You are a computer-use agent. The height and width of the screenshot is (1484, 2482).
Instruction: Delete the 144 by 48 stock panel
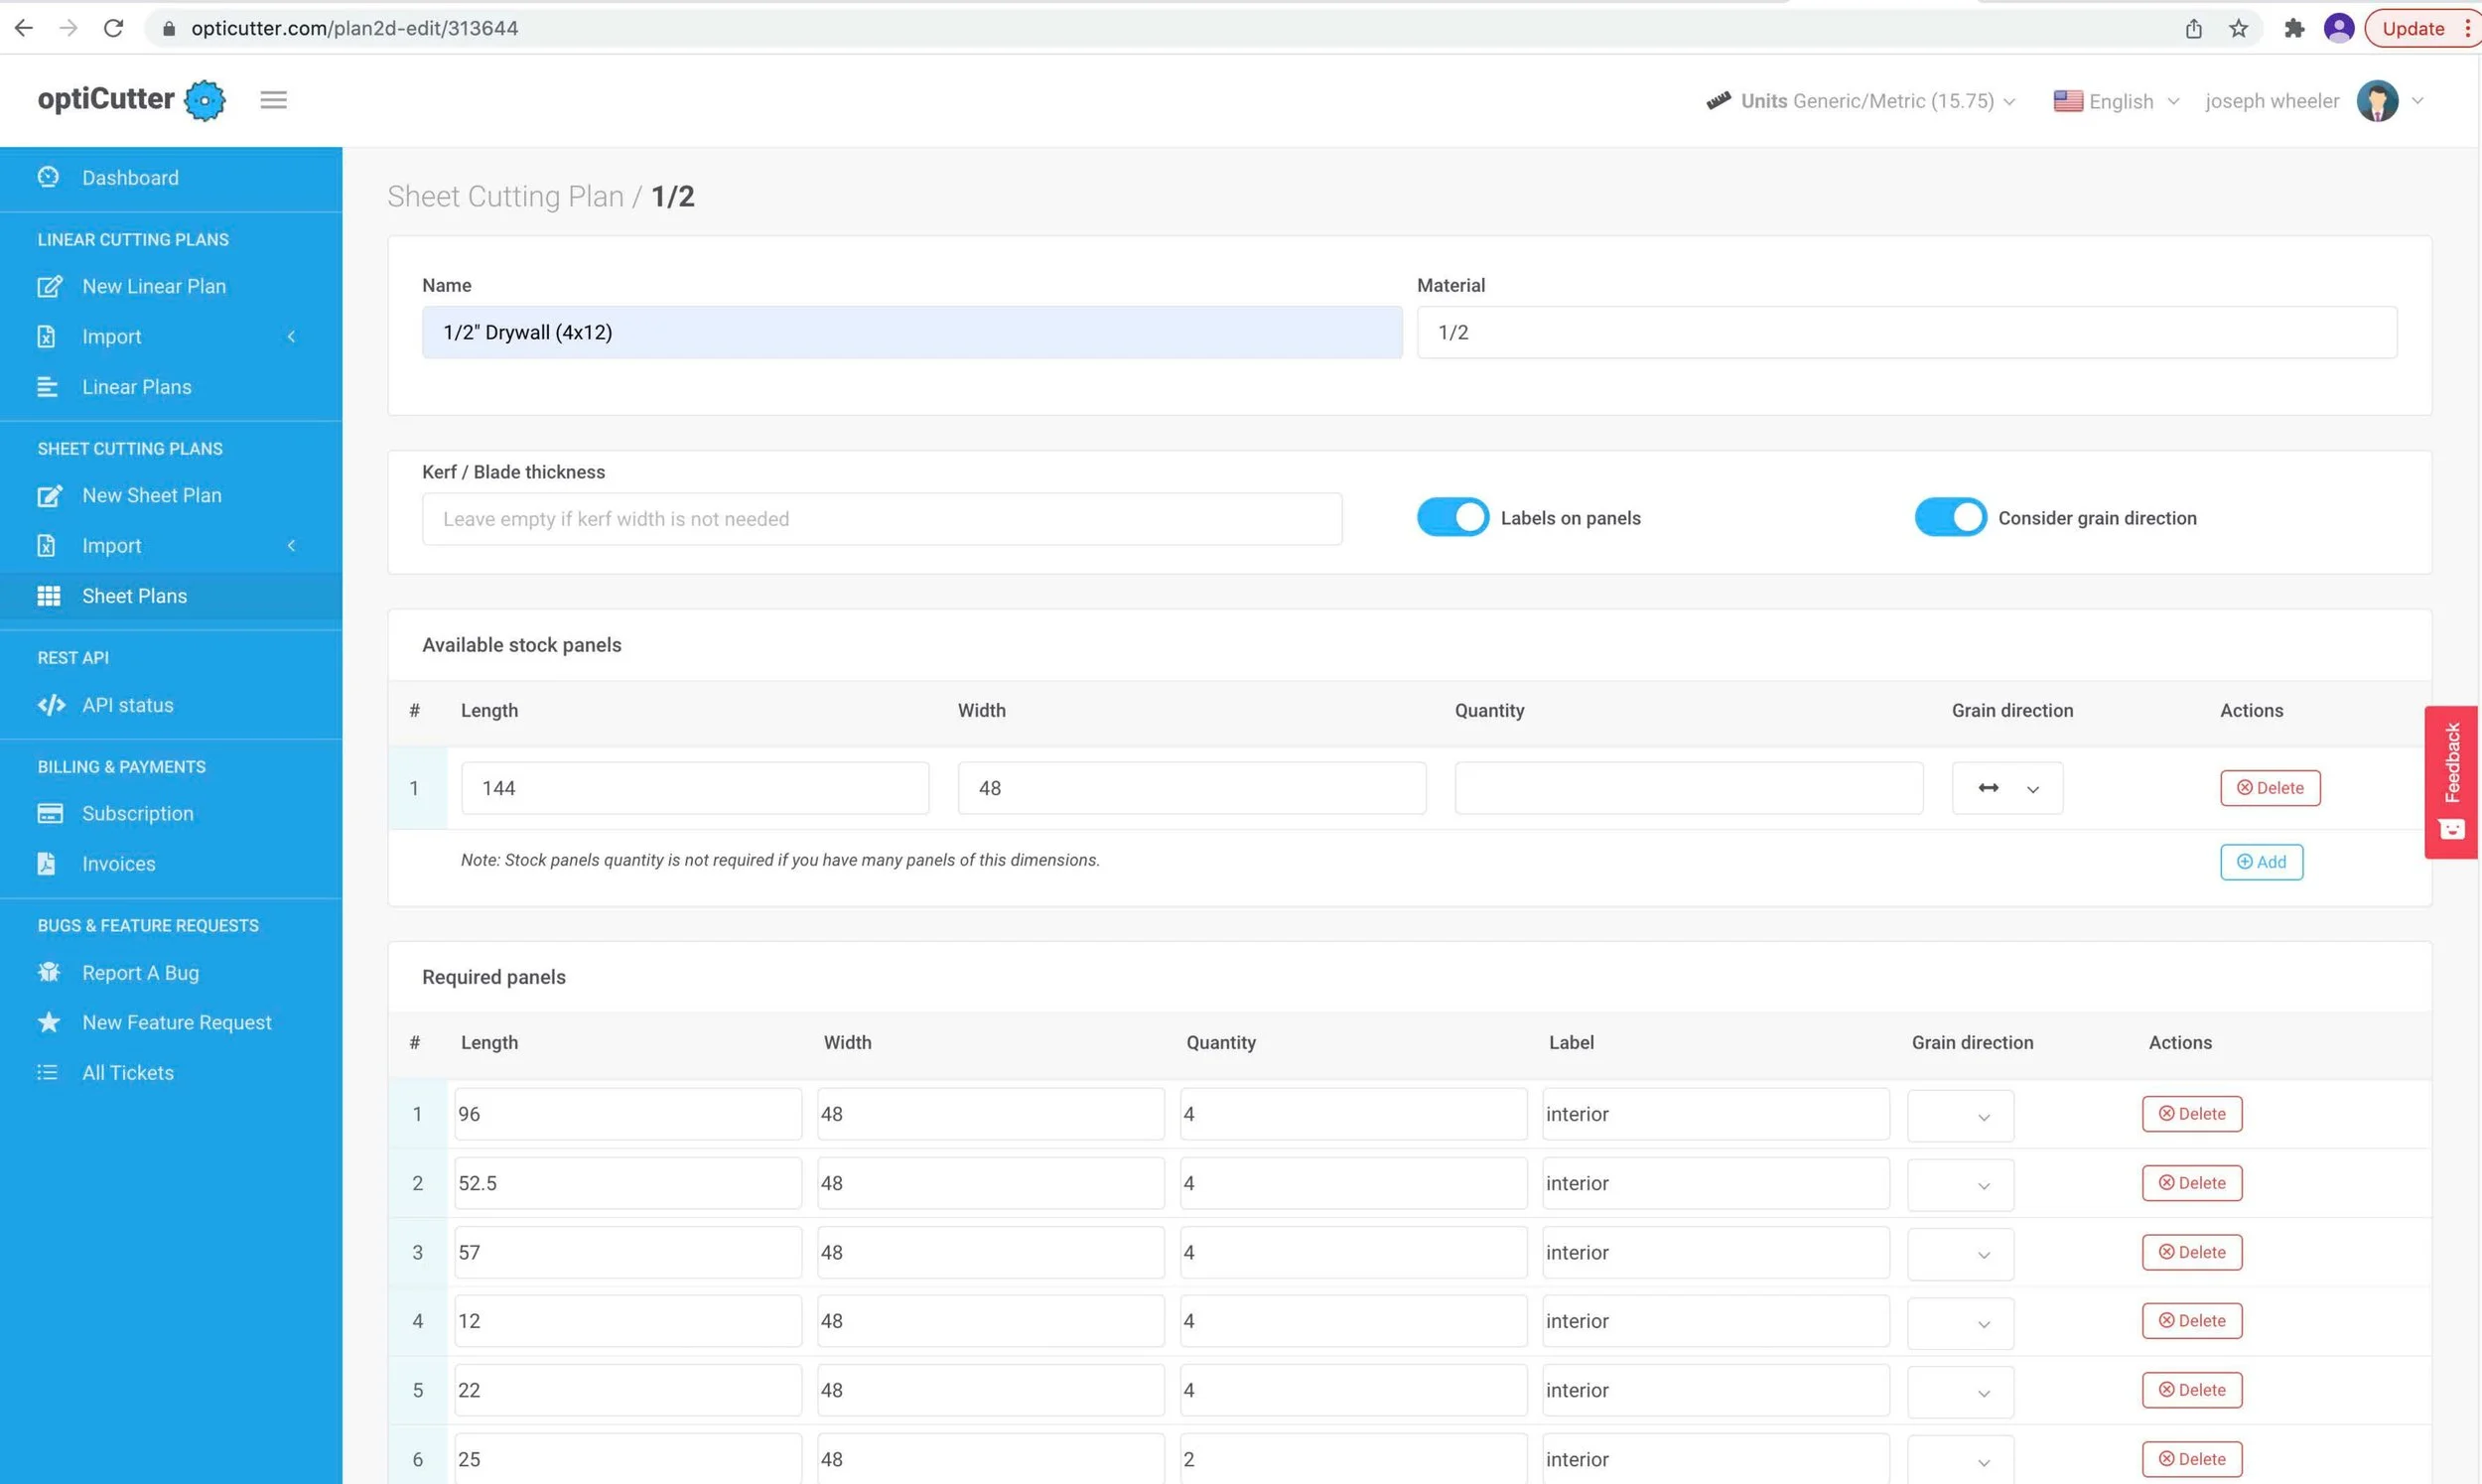pos(2269,788)
